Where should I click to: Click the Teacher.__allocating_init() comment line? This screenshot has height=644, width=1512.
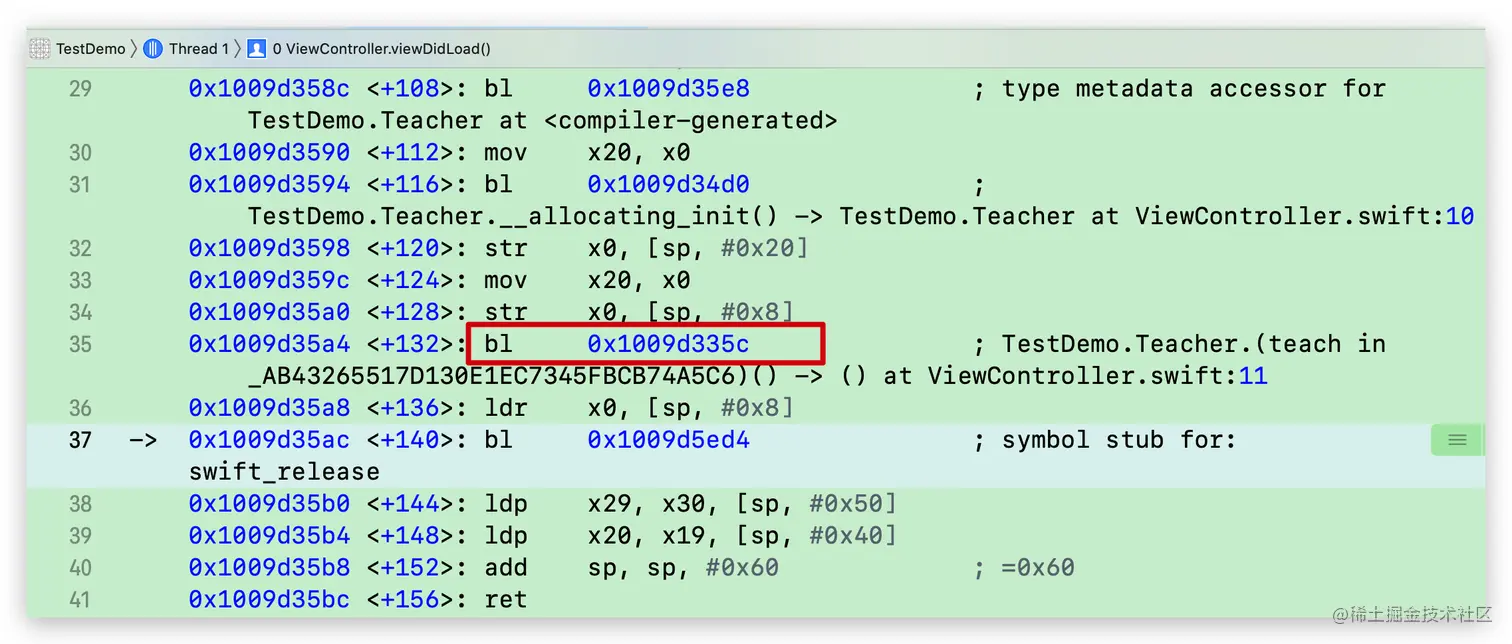click(x=860, y=216)
